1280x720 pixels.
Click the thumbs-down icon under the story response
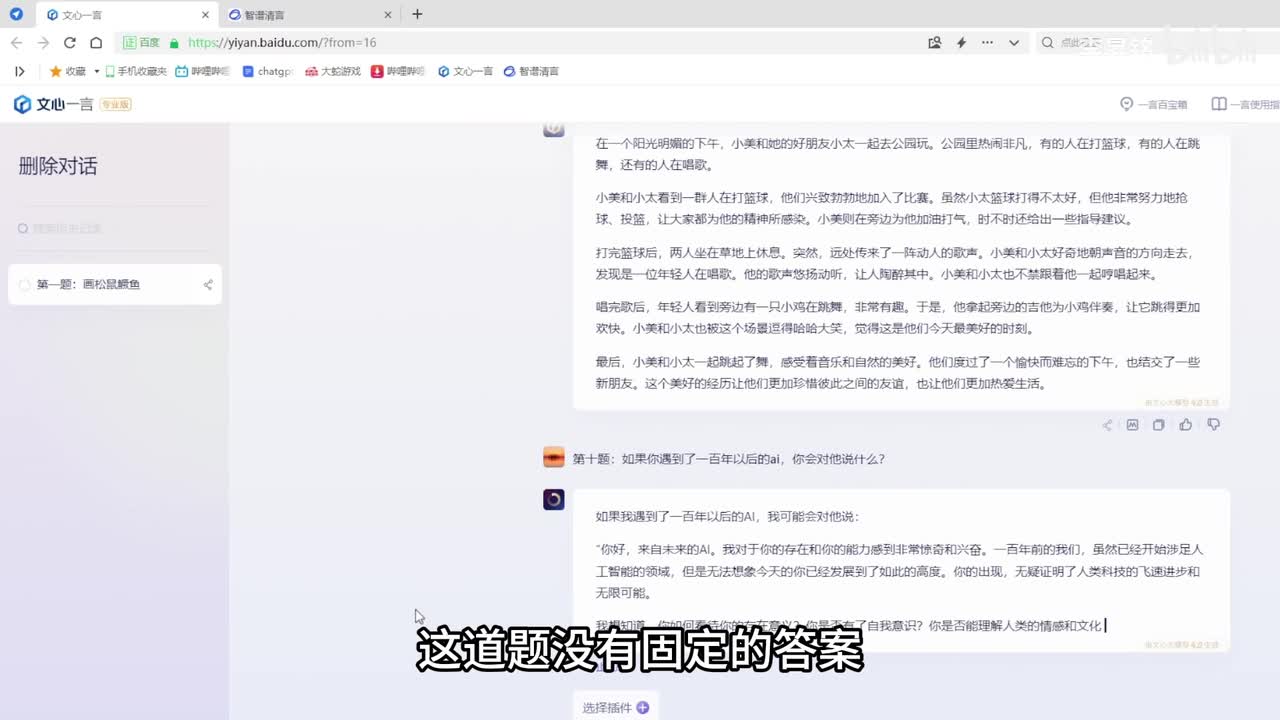tap(1213, 425)
